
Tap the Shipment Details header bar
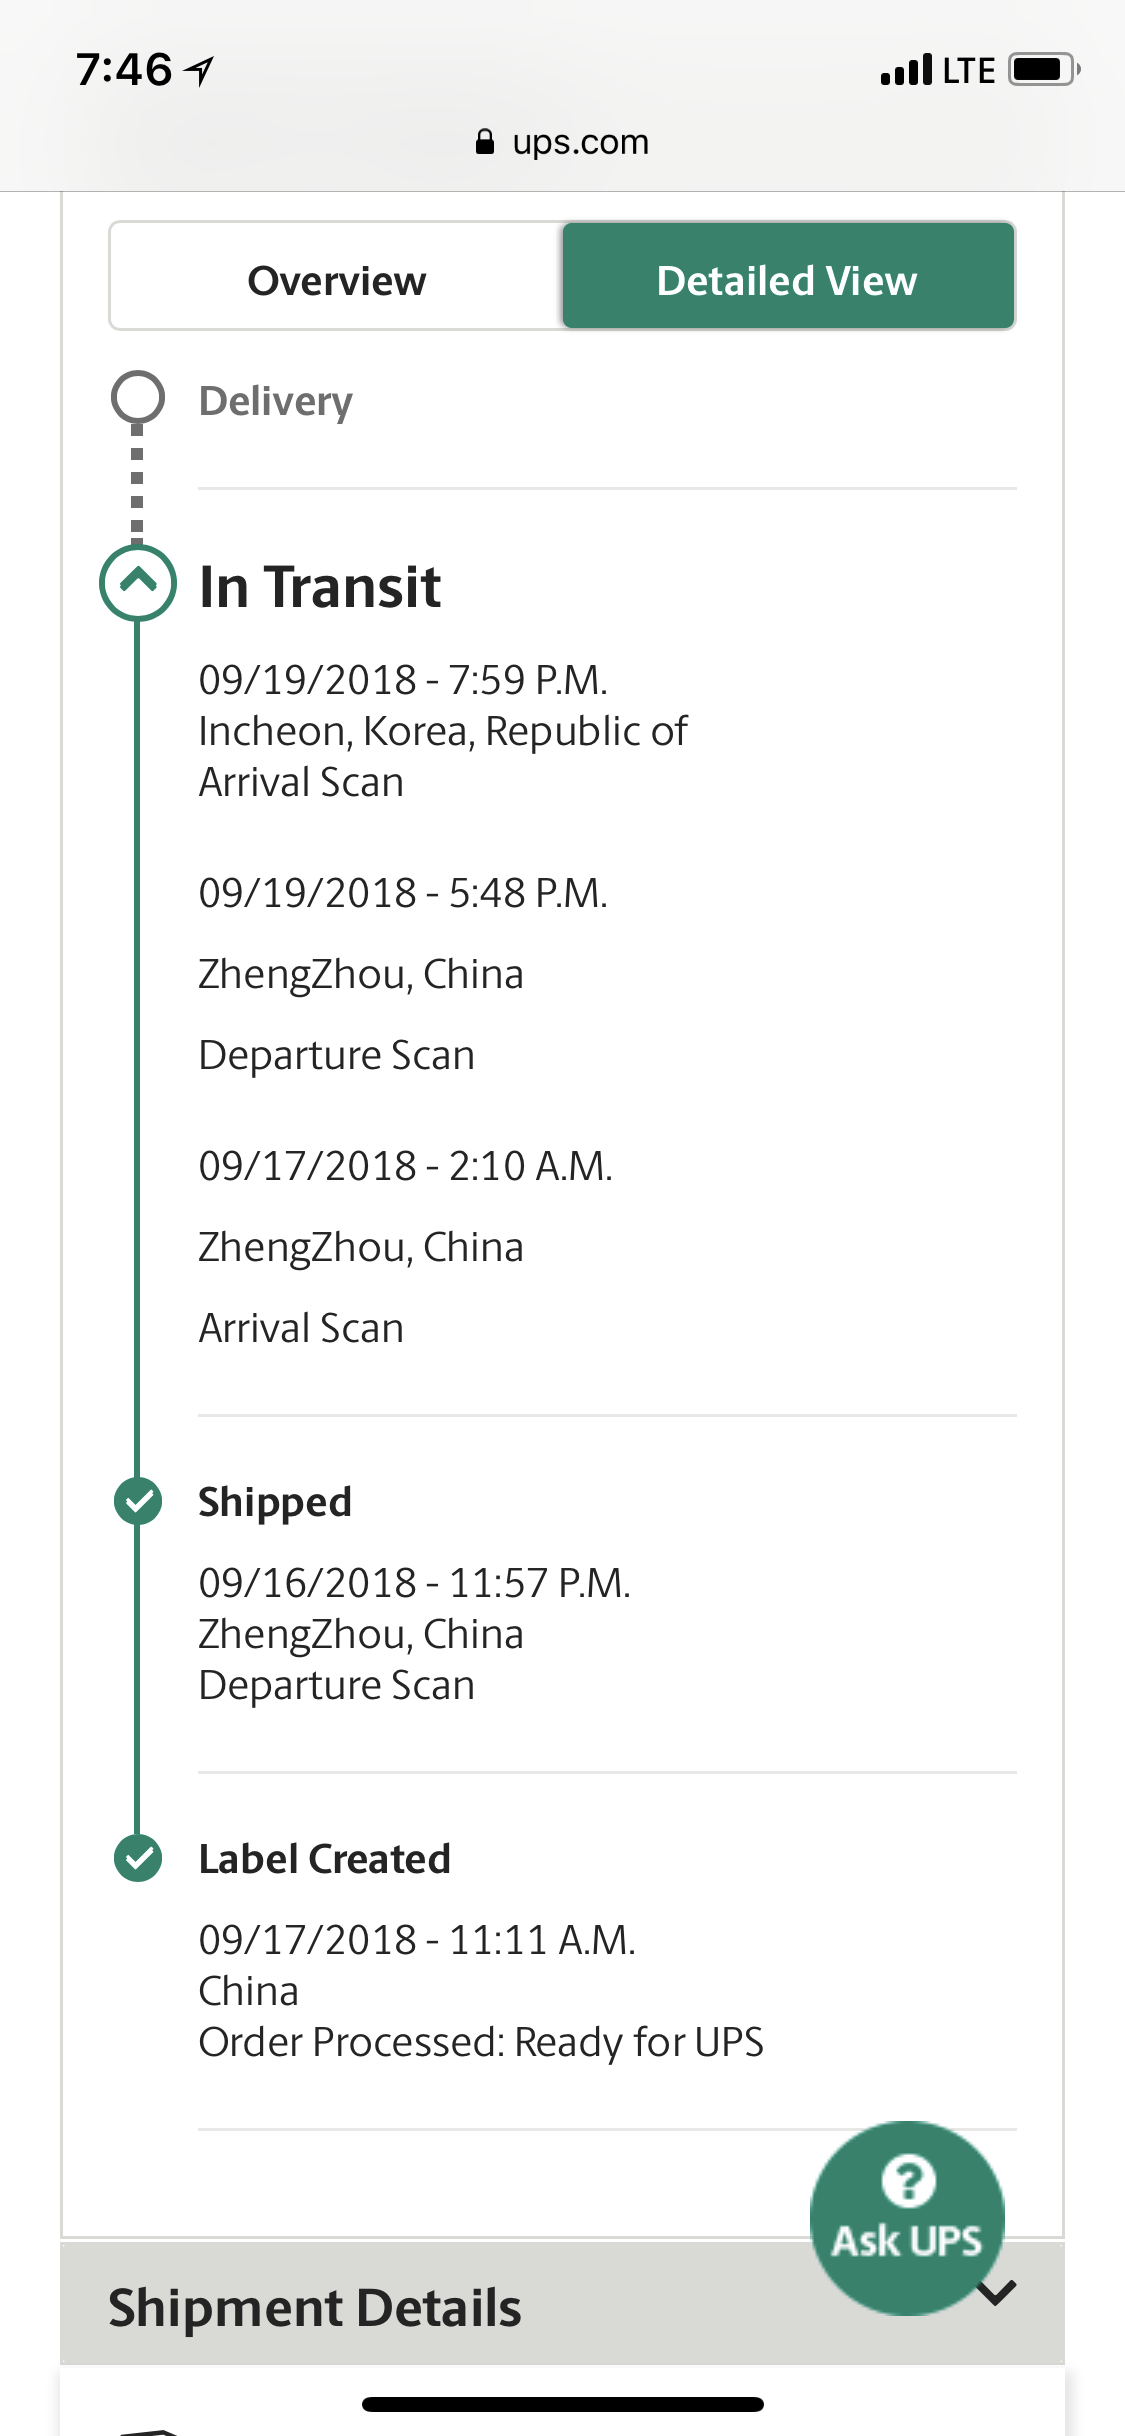[562, 2304]
